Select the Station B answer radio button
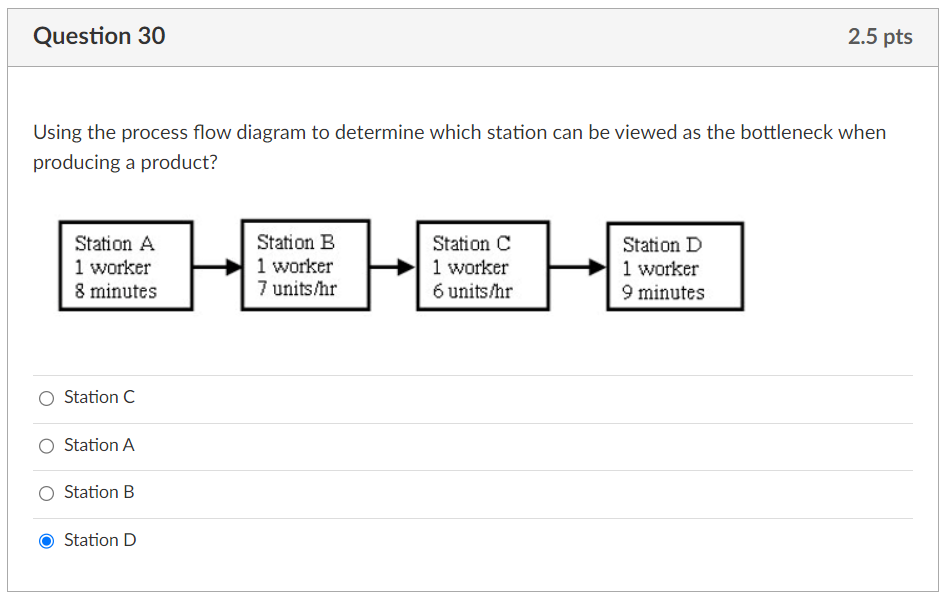This screenshot has height=598, width=946. point(46,492)
